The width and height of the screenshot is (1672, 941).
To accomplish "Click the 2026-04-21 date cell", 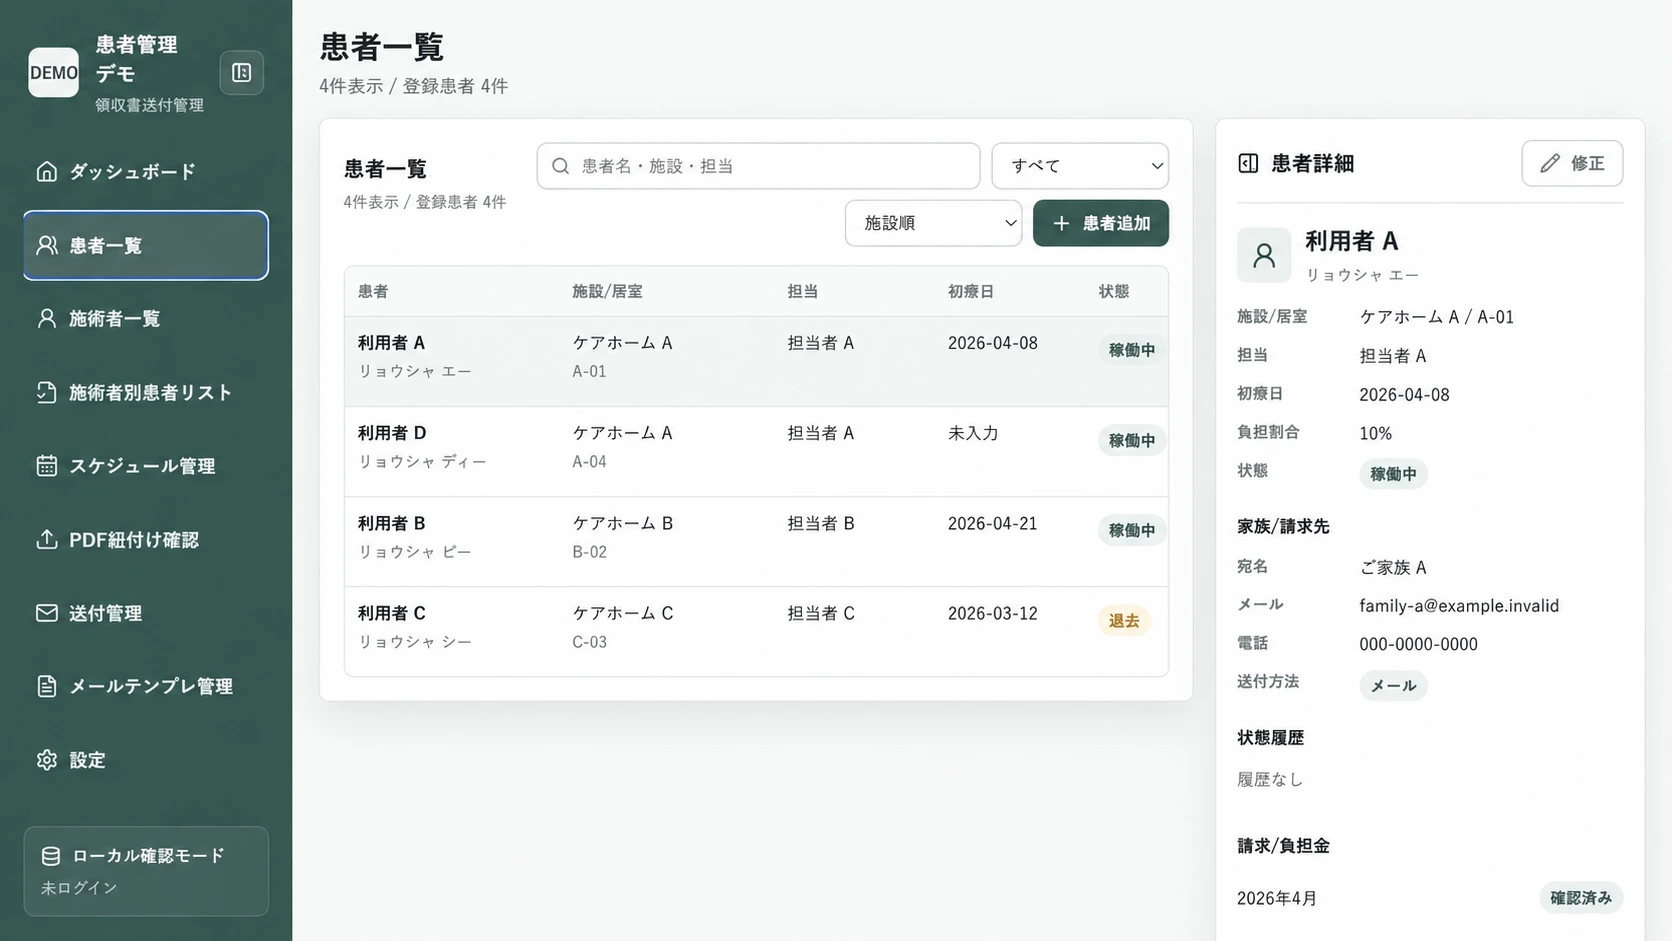I will [x=992, y=523].
